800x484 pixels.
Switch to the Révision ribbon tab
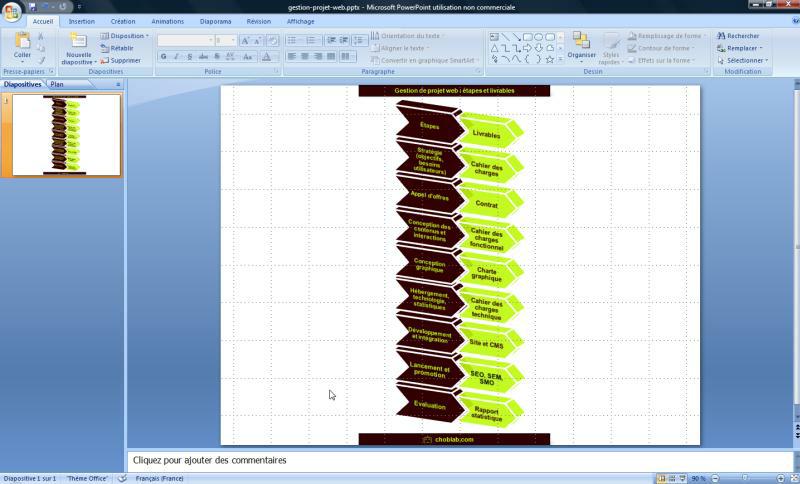coord(259,21)
